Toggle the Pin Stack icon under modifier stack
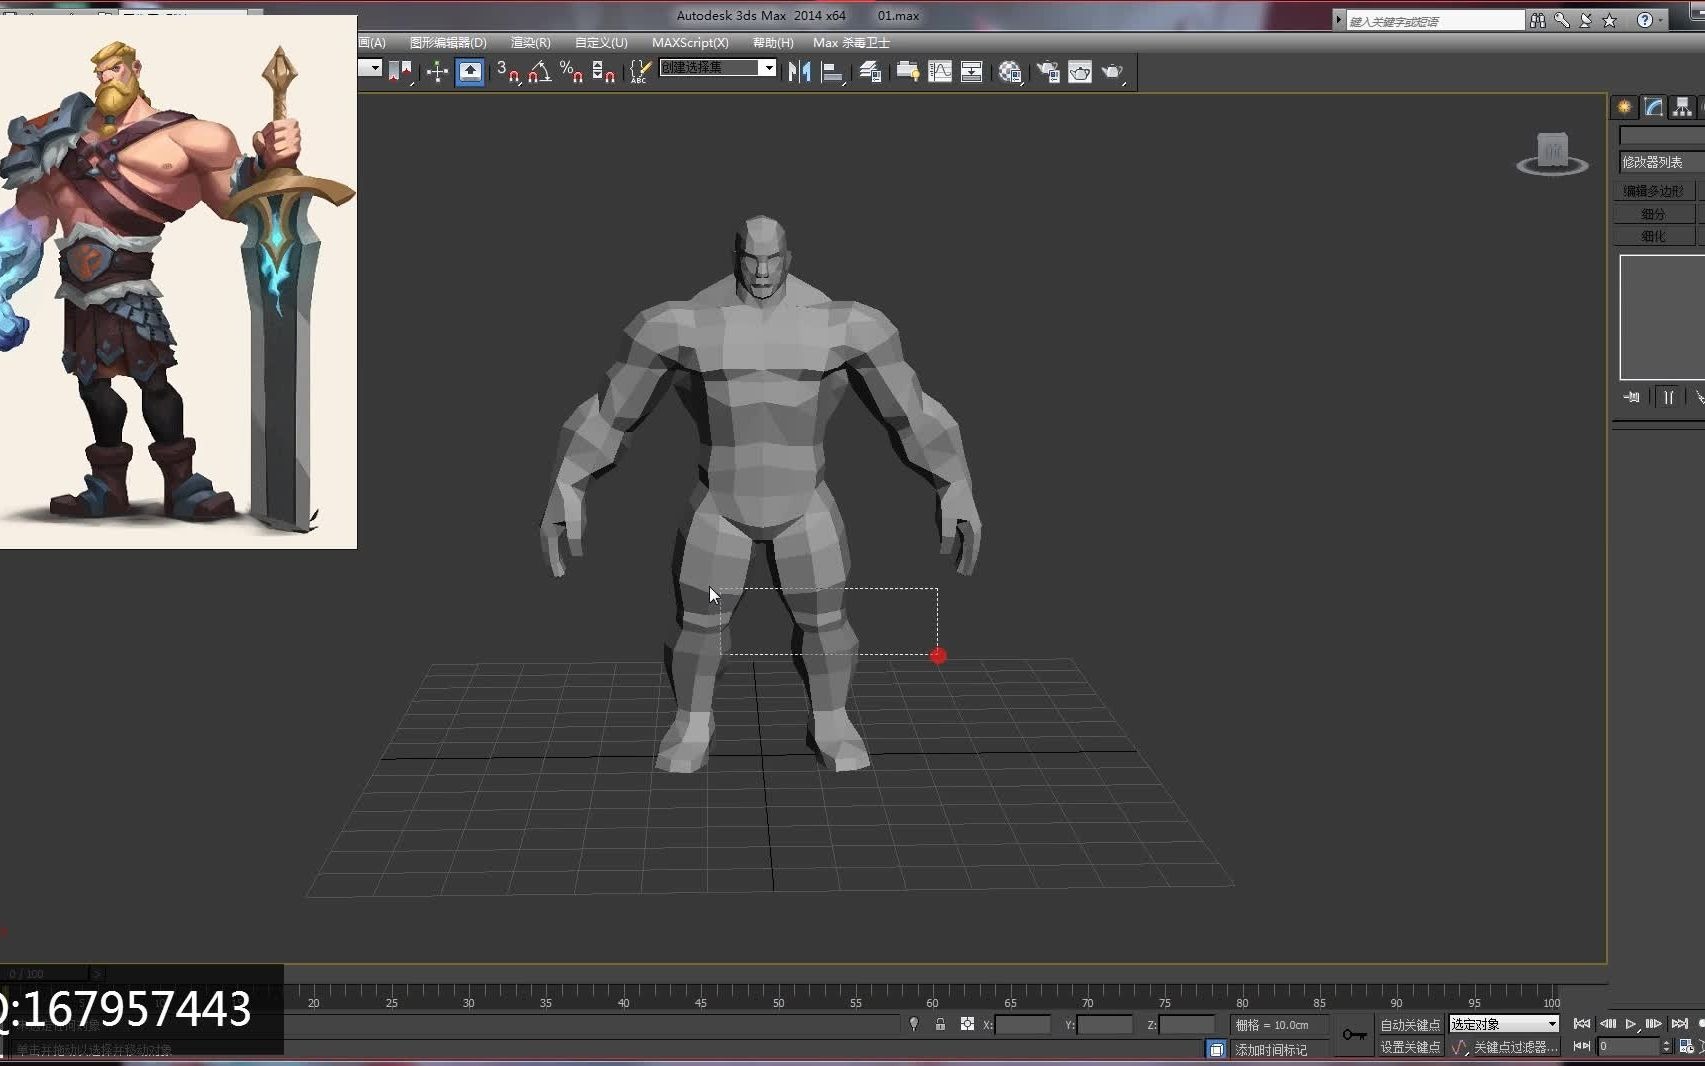Viewport: 1705px width, 1066px height. 1632,397
